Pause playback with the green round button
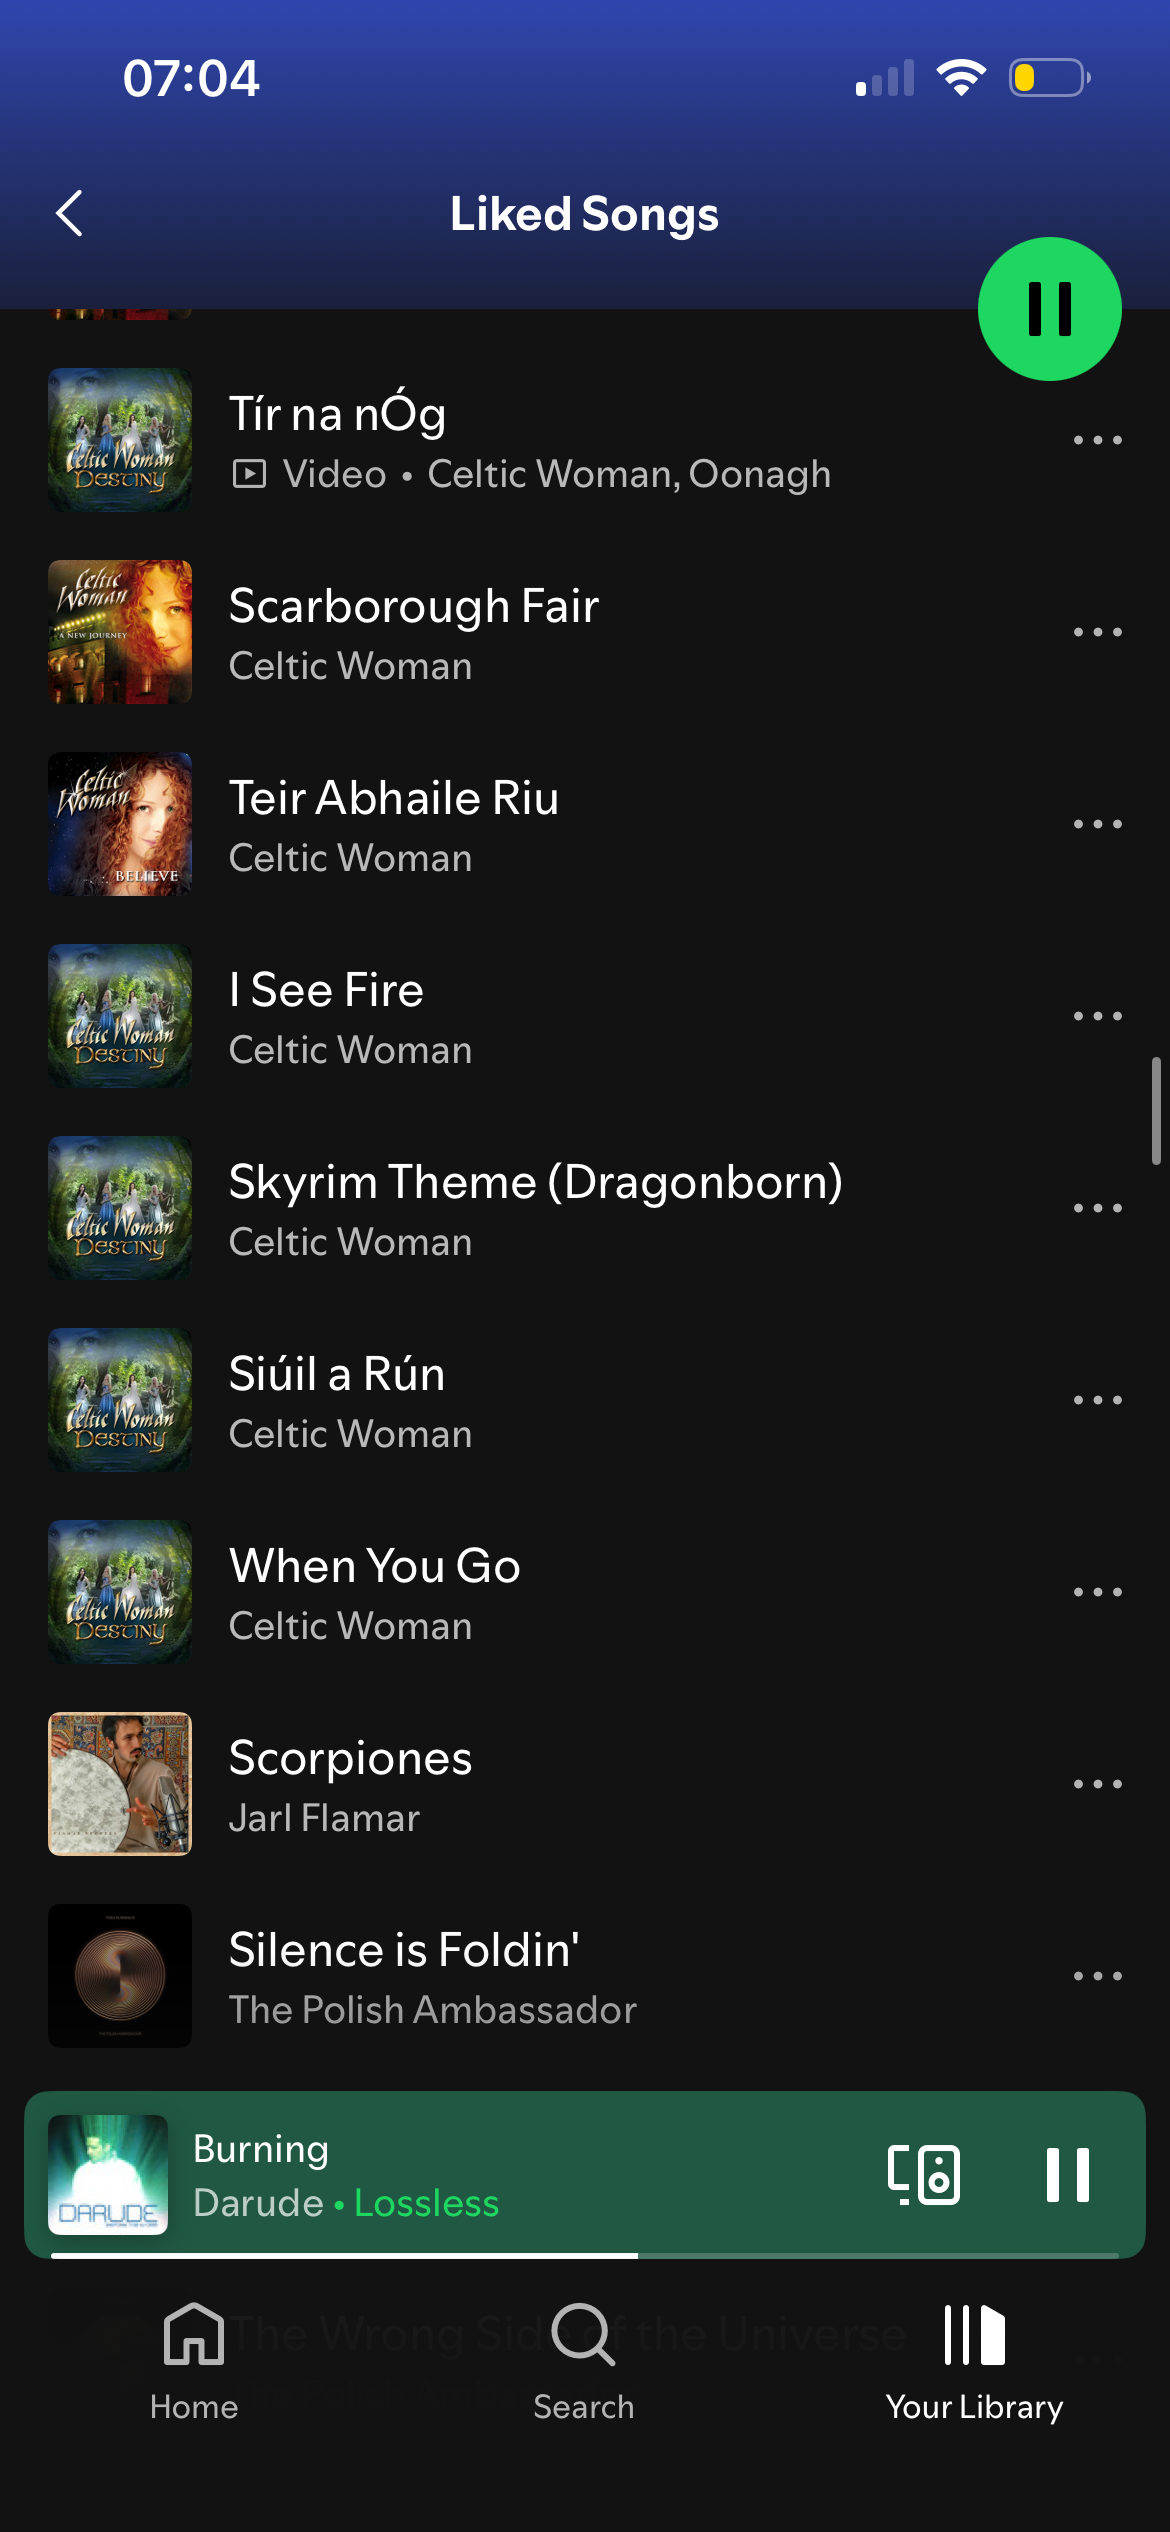This screenshot has height=2532, width=1170. click(1049, 308)
